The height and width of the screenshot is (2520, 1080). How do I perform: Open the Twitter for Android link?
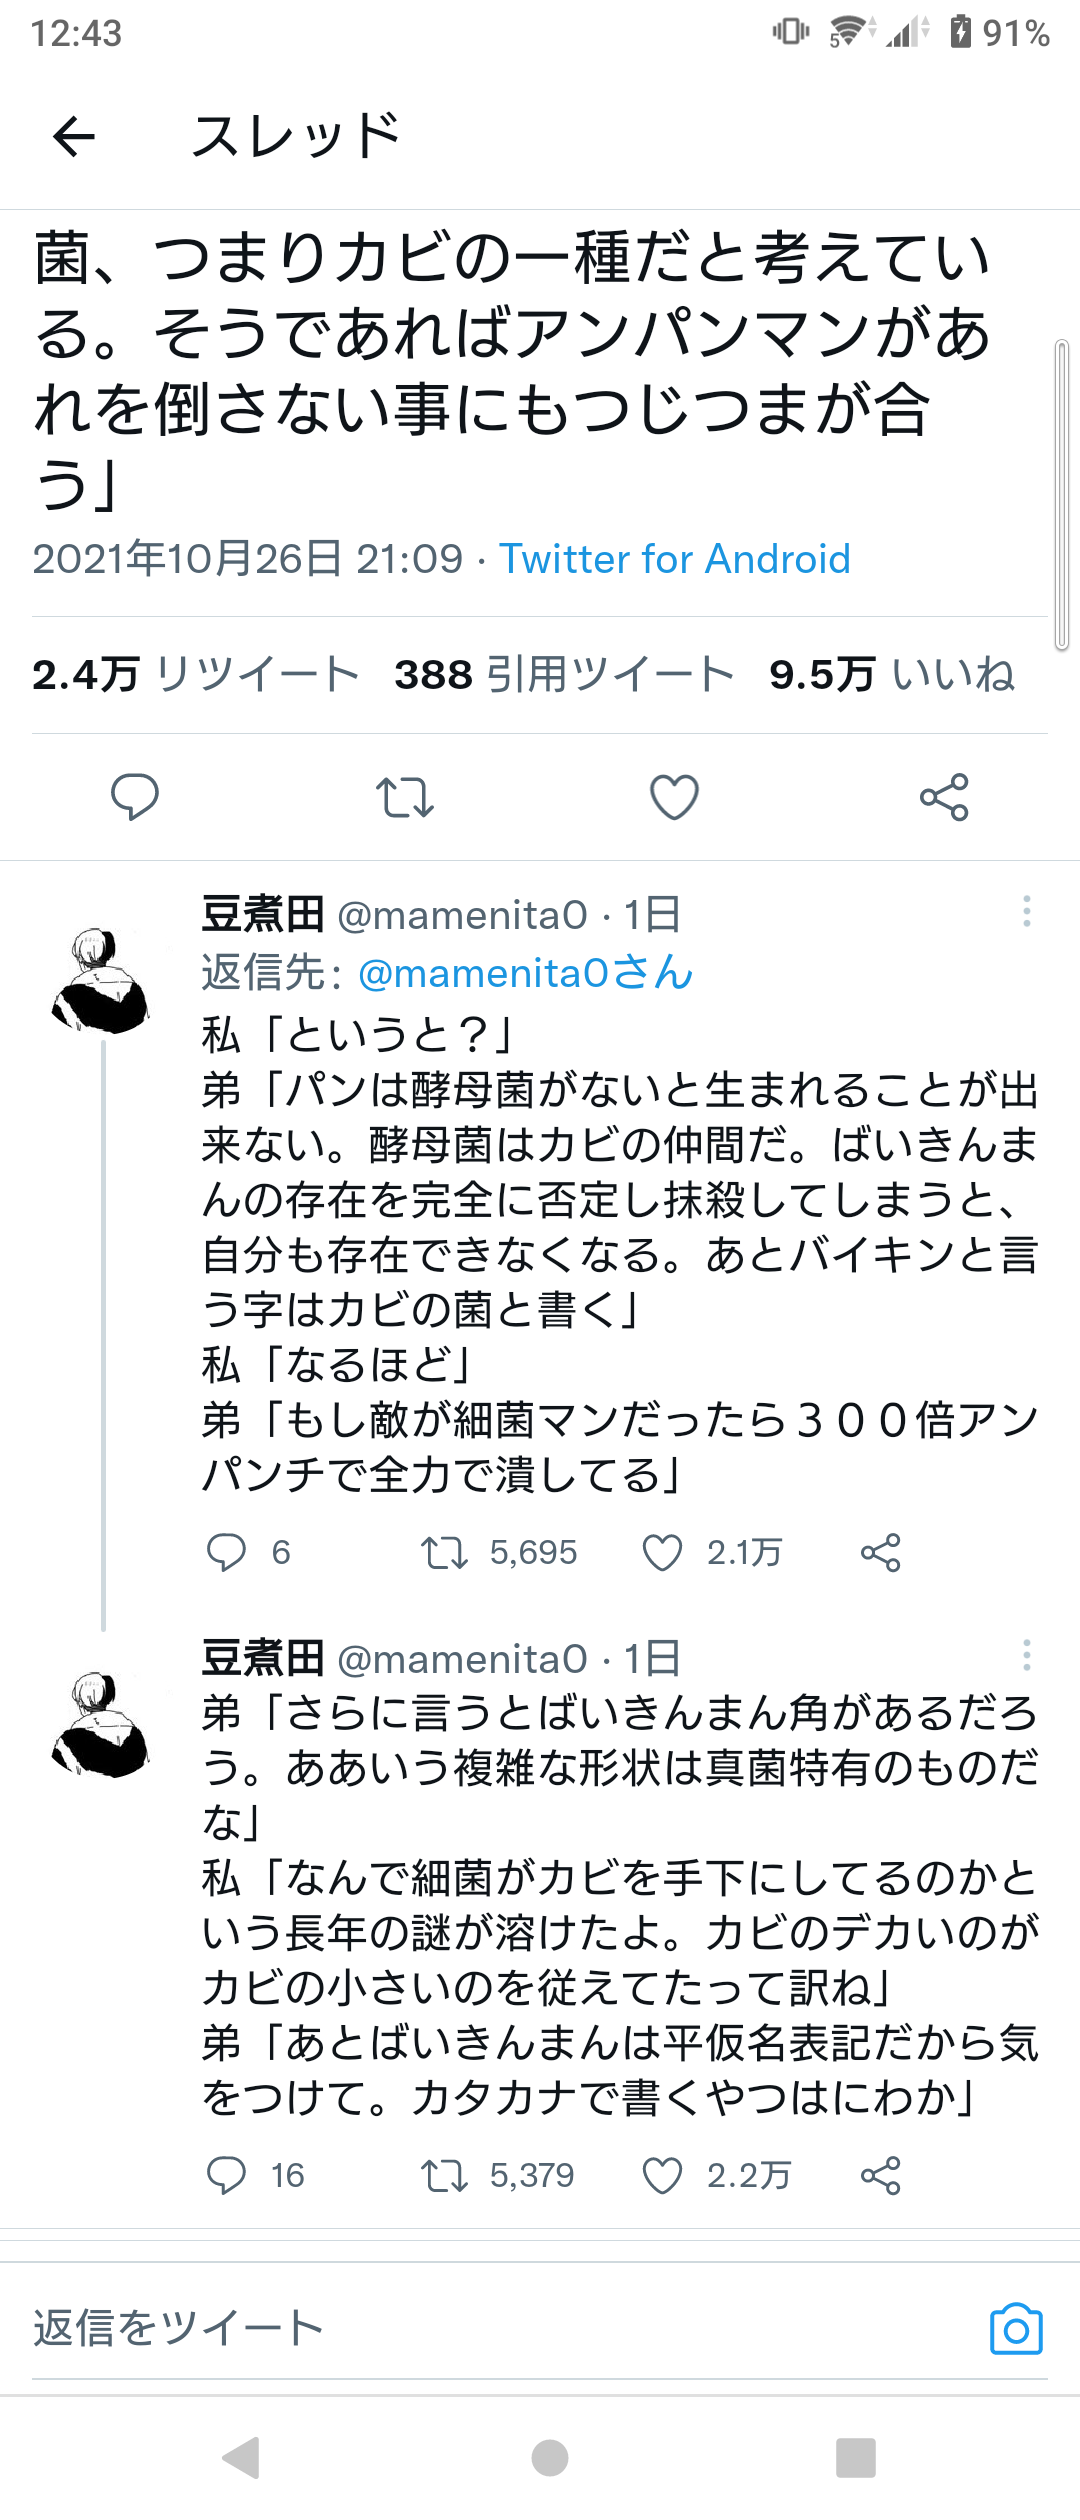pos(675,559)
